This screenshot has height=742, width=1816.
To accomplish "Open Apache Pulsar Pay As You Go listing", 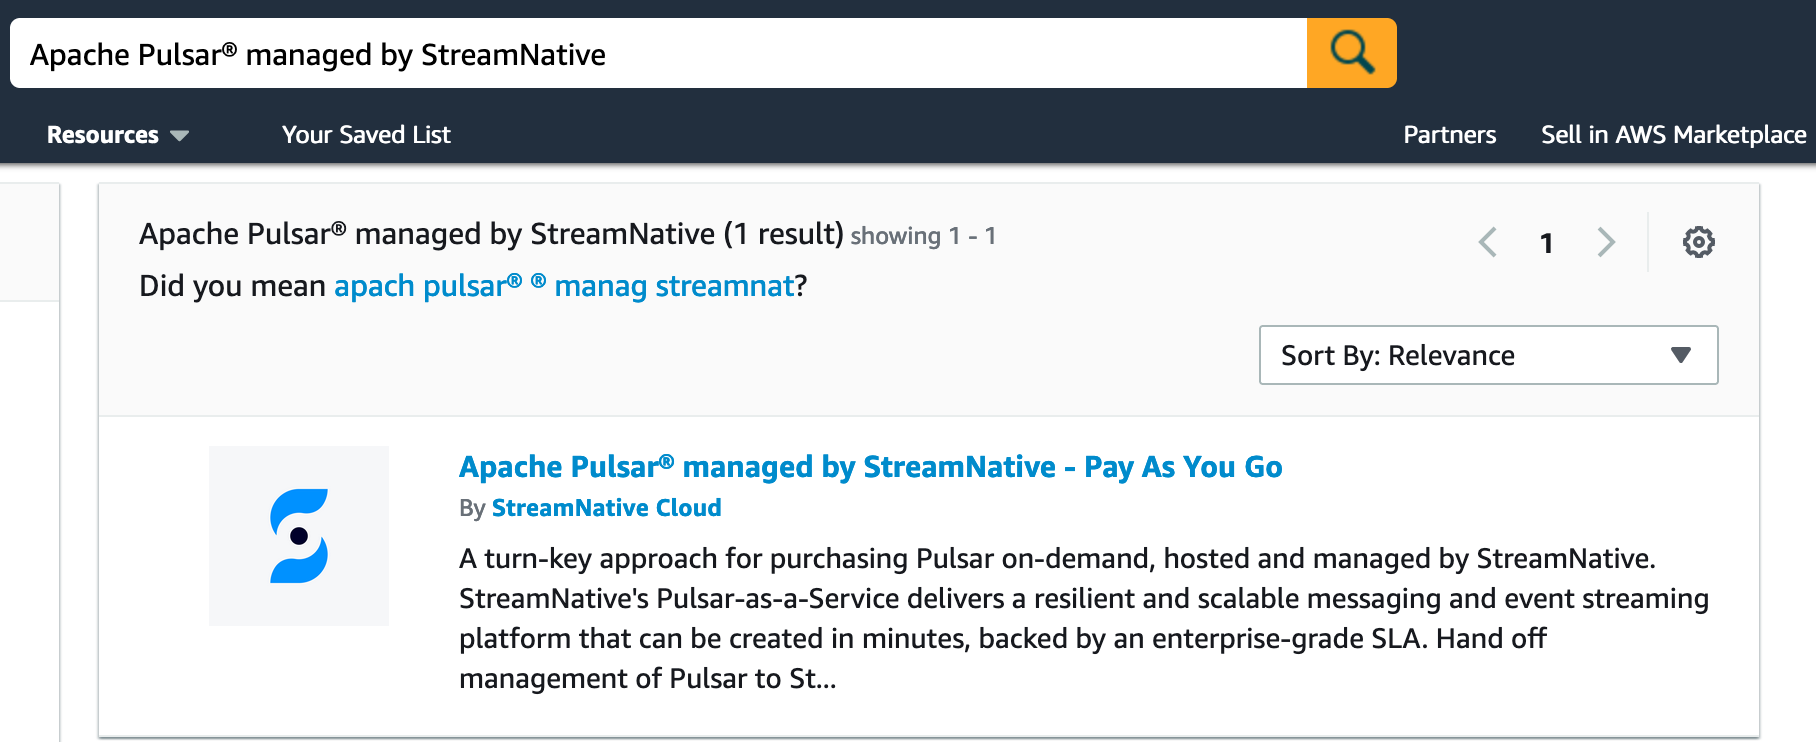I will tap(870, 467).
